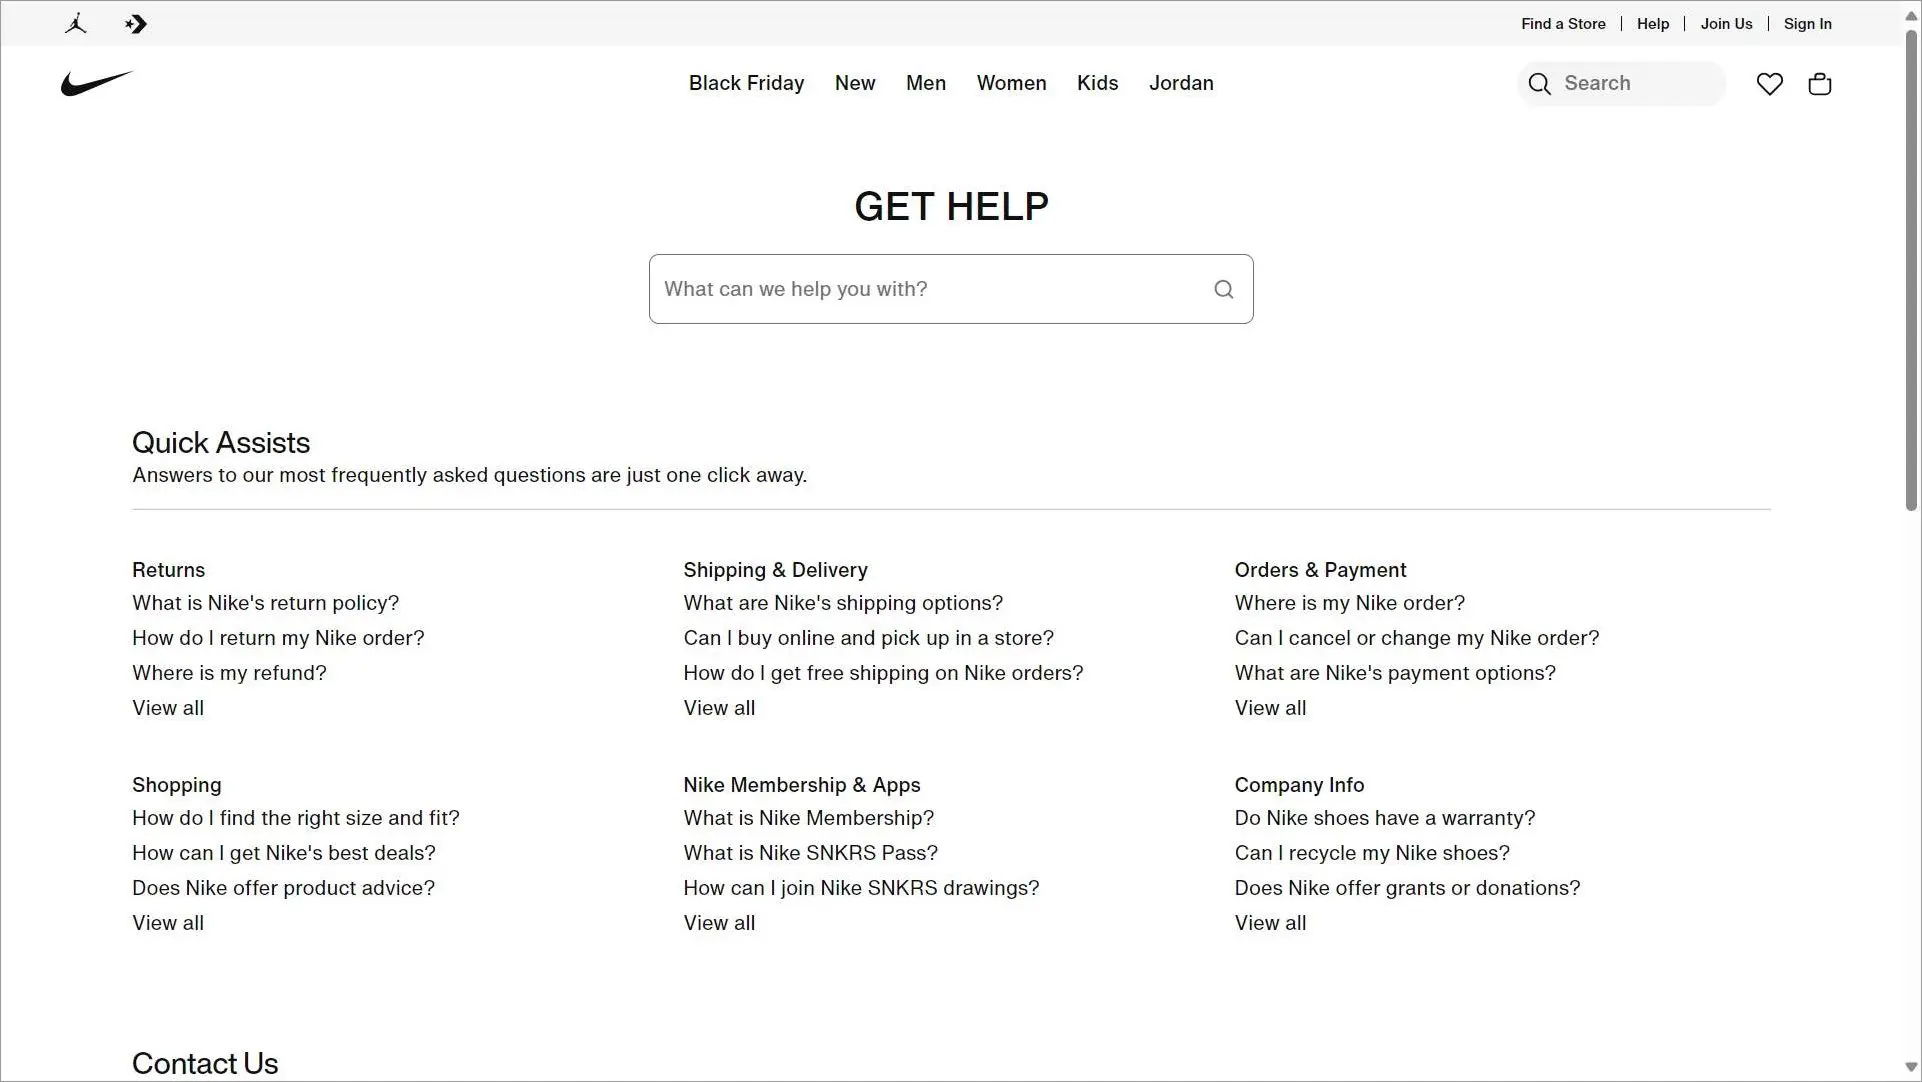The height and width of the screenshot is (1082, 1922).
Task: Click the Returns category heading
Action: coord(168,570)
